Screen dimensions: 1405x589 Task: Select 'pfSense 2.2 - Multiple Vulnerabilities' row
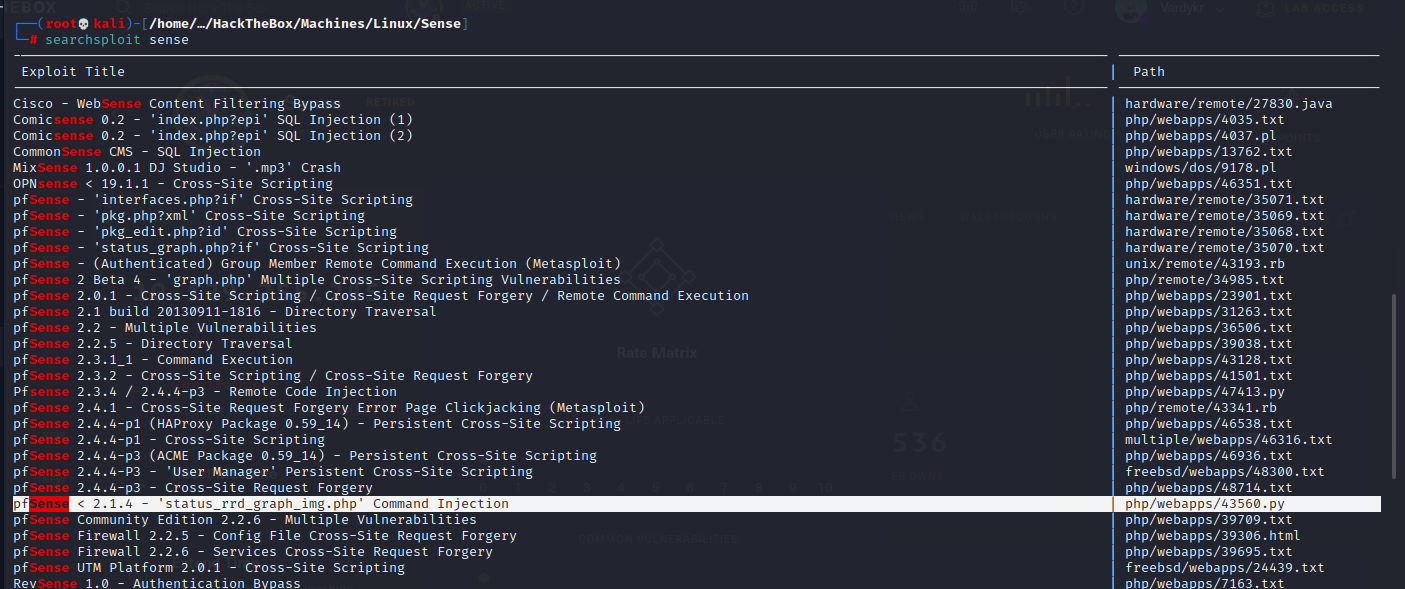165,328
